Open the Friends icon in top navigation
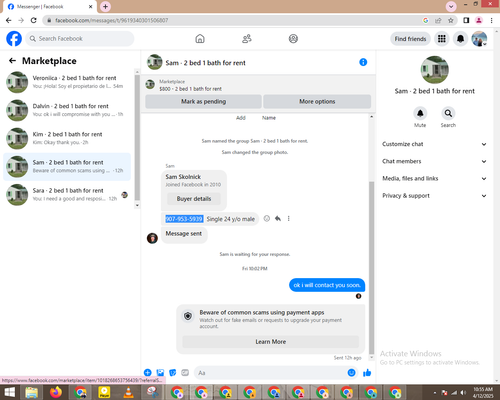Viewport: 500px width, 400px height. click(x=247, y=39)
